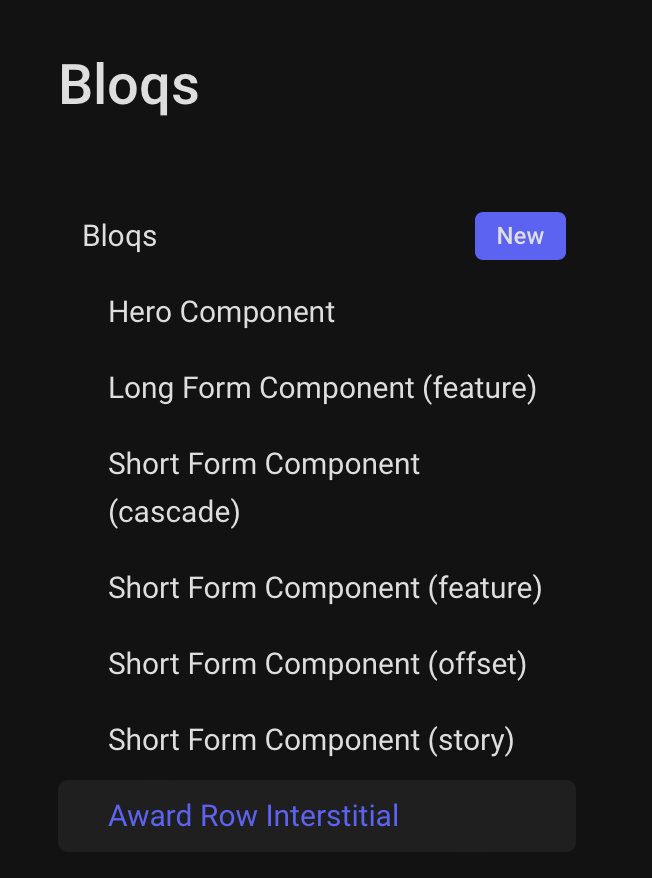Choose Hero Component from the Bloqs list
The image size is (652, 878).
[221, 312]
